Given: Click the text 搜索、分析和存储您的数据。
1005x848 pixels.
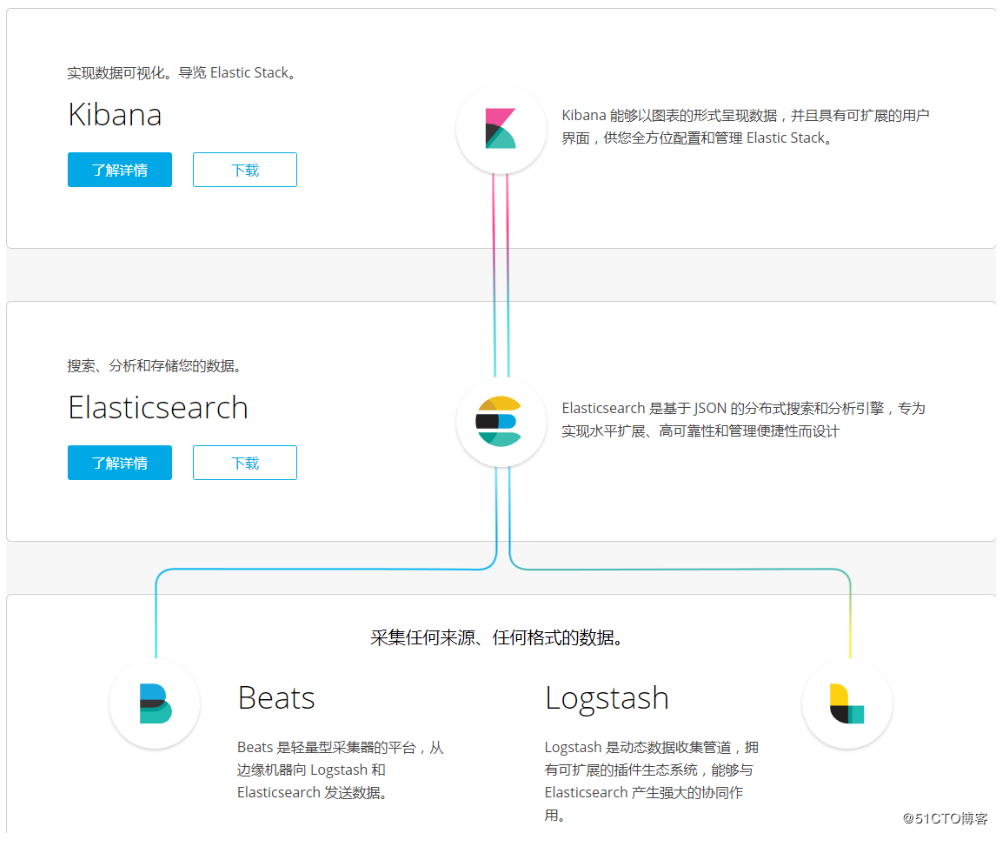Looking at the screenshot, I should tap(156, 366).
